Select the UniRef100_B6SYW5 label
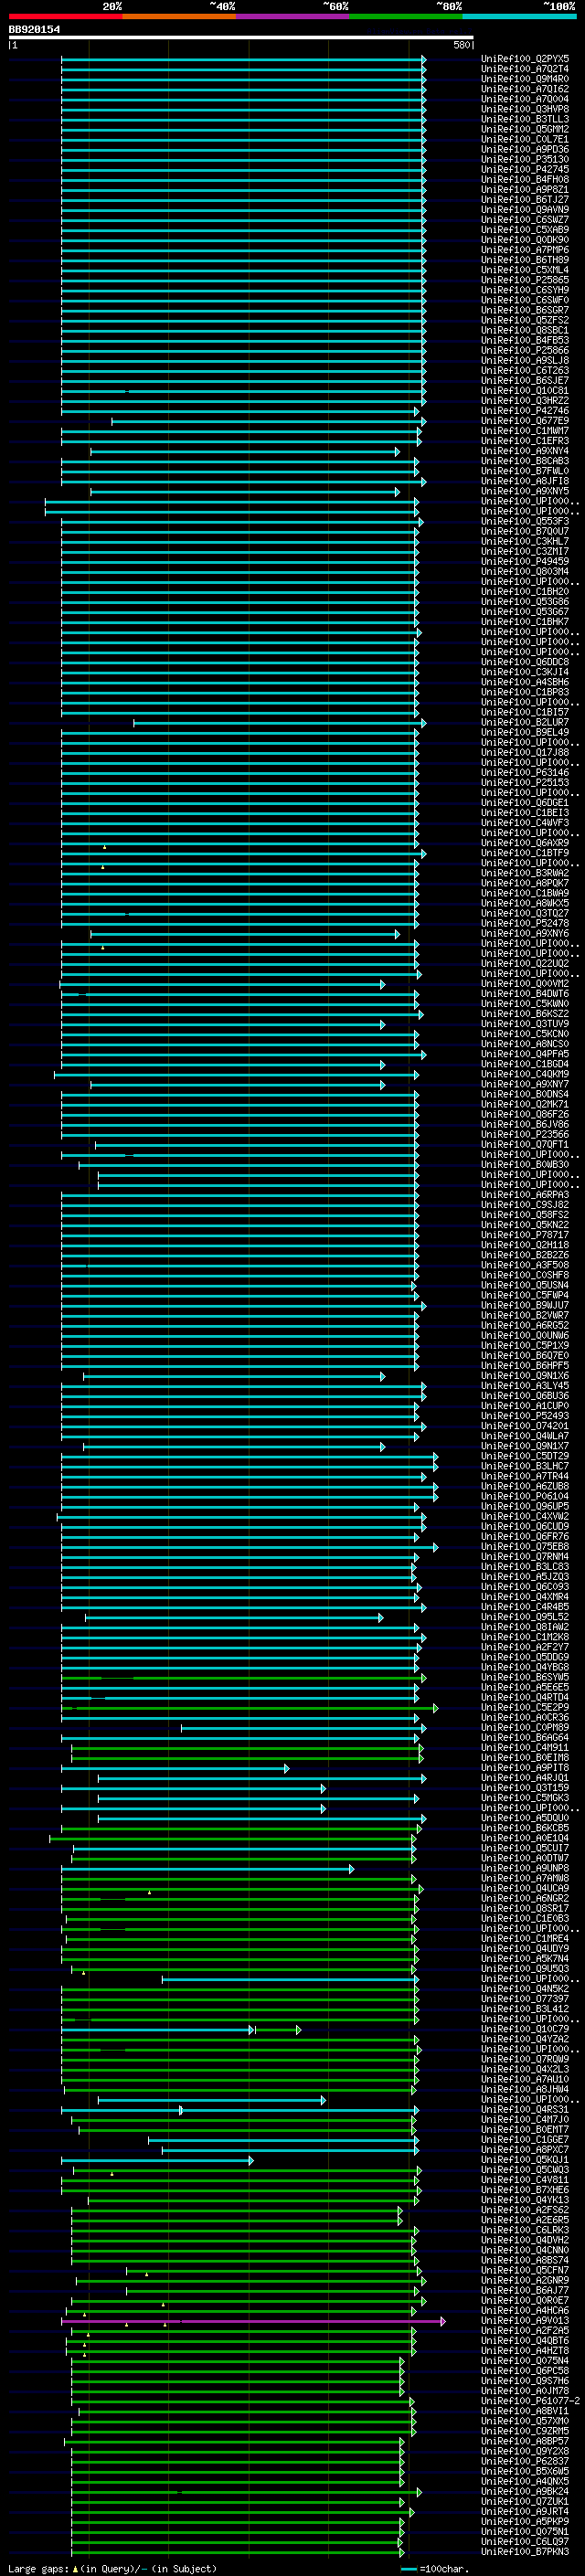The height and width of the screenshot is (2576, 585). pos(524,1678)
